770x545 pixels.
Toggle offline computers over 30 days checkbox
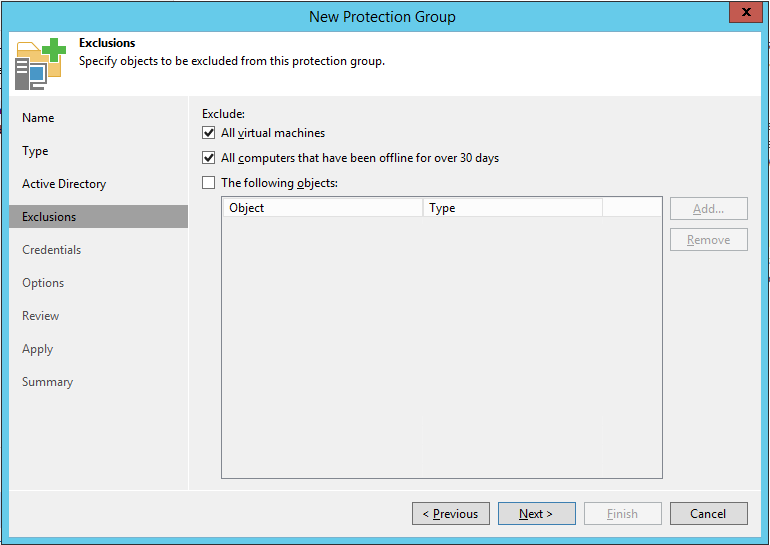(x=209, y=158)
